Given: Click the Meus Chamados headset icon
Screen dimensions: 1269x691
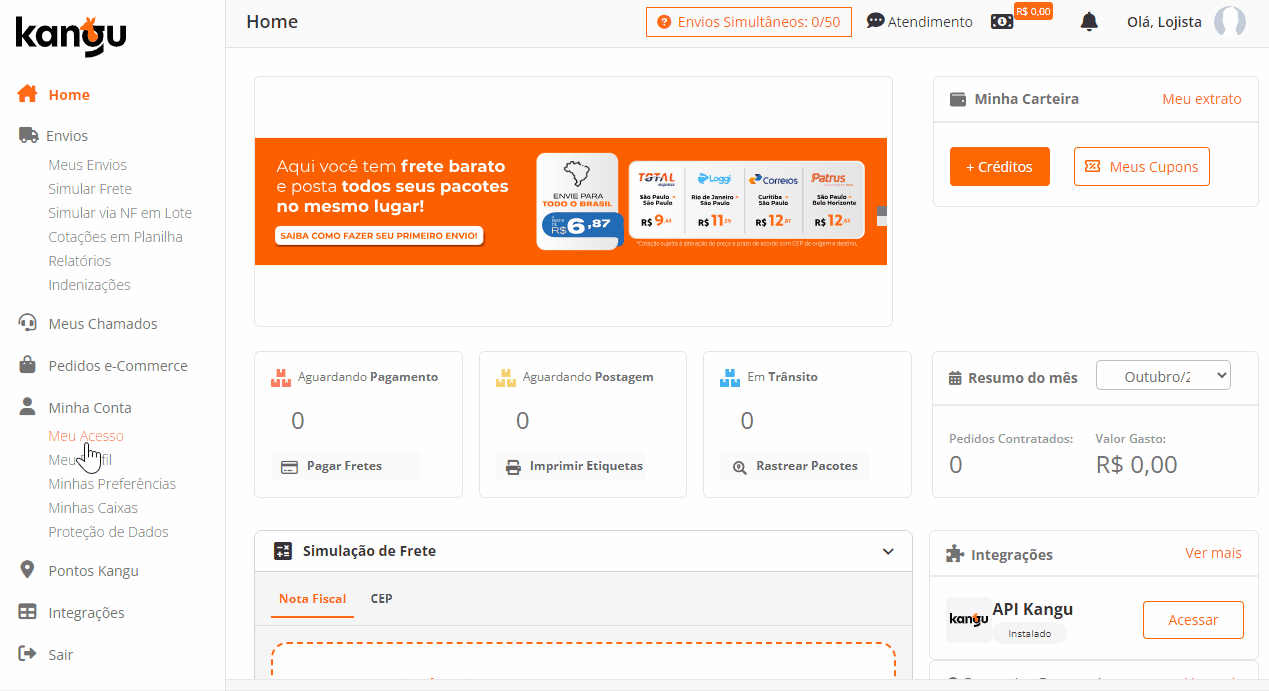Looking at the screenshot, I should 28,323.
